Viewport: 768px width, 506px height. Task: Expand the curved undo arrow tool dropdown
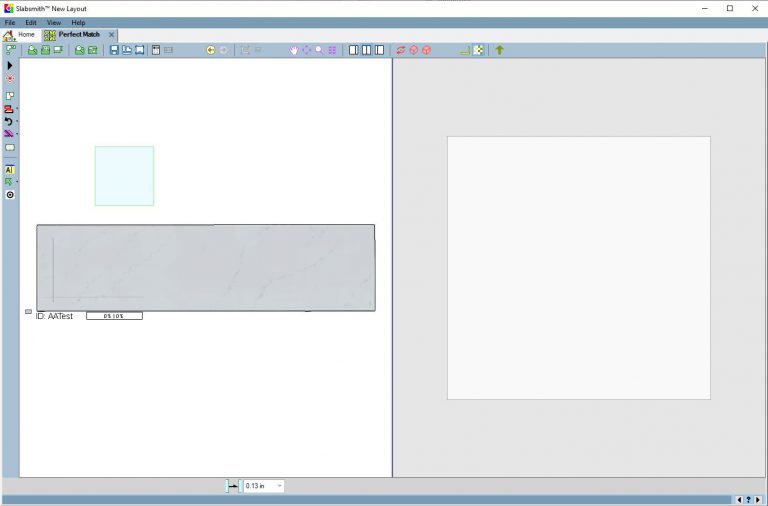[x=17, y=122]
